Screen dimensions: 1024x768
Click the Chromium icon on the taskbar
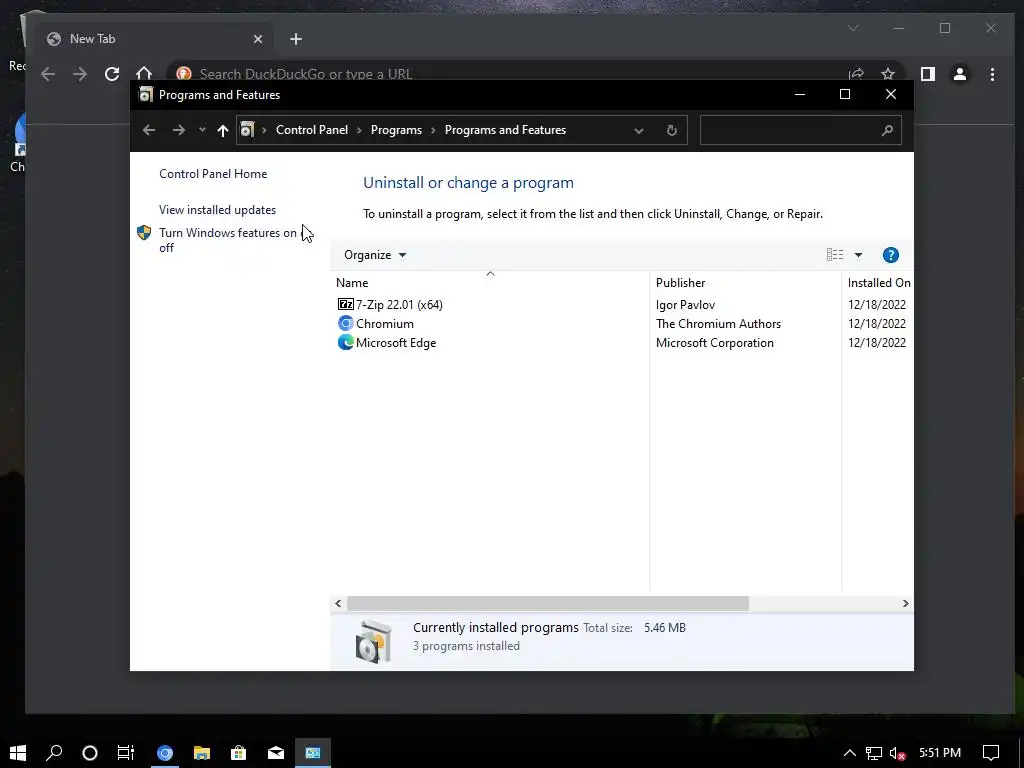(x=165, y=752)
